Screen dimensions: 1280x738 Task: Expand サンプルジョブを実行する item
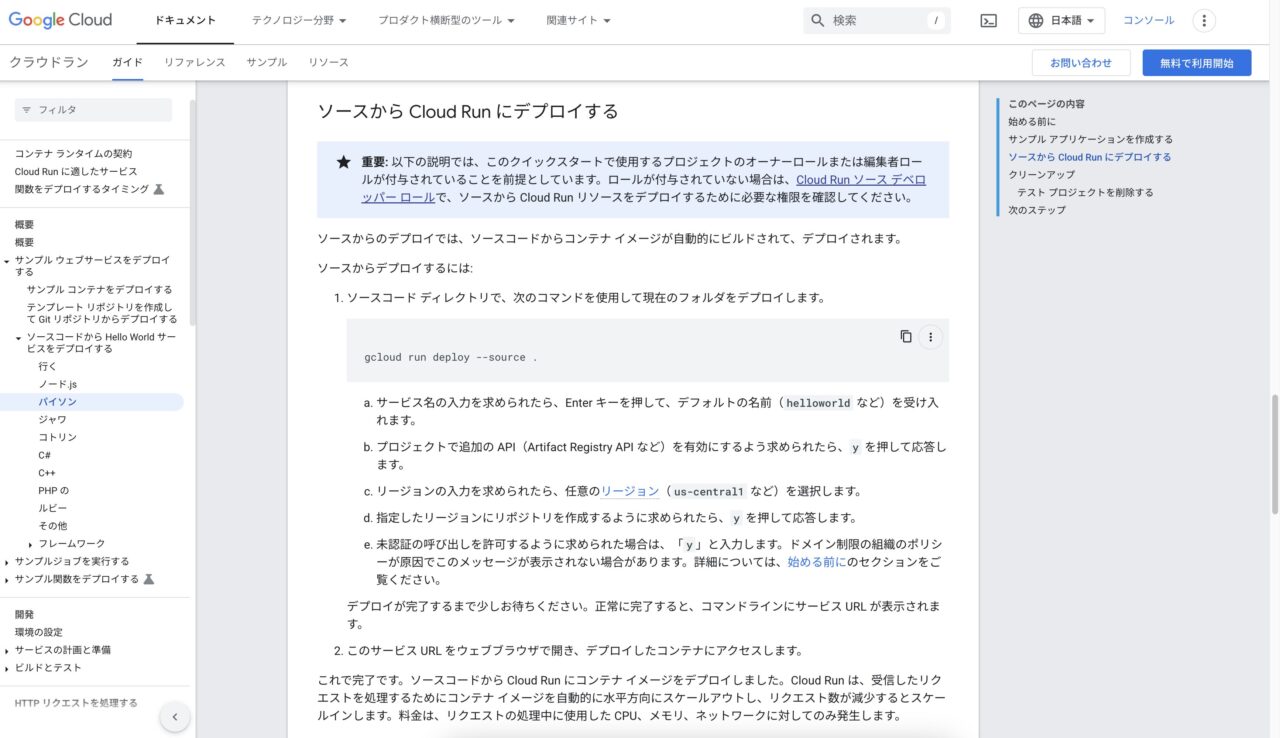coord(7,562)
